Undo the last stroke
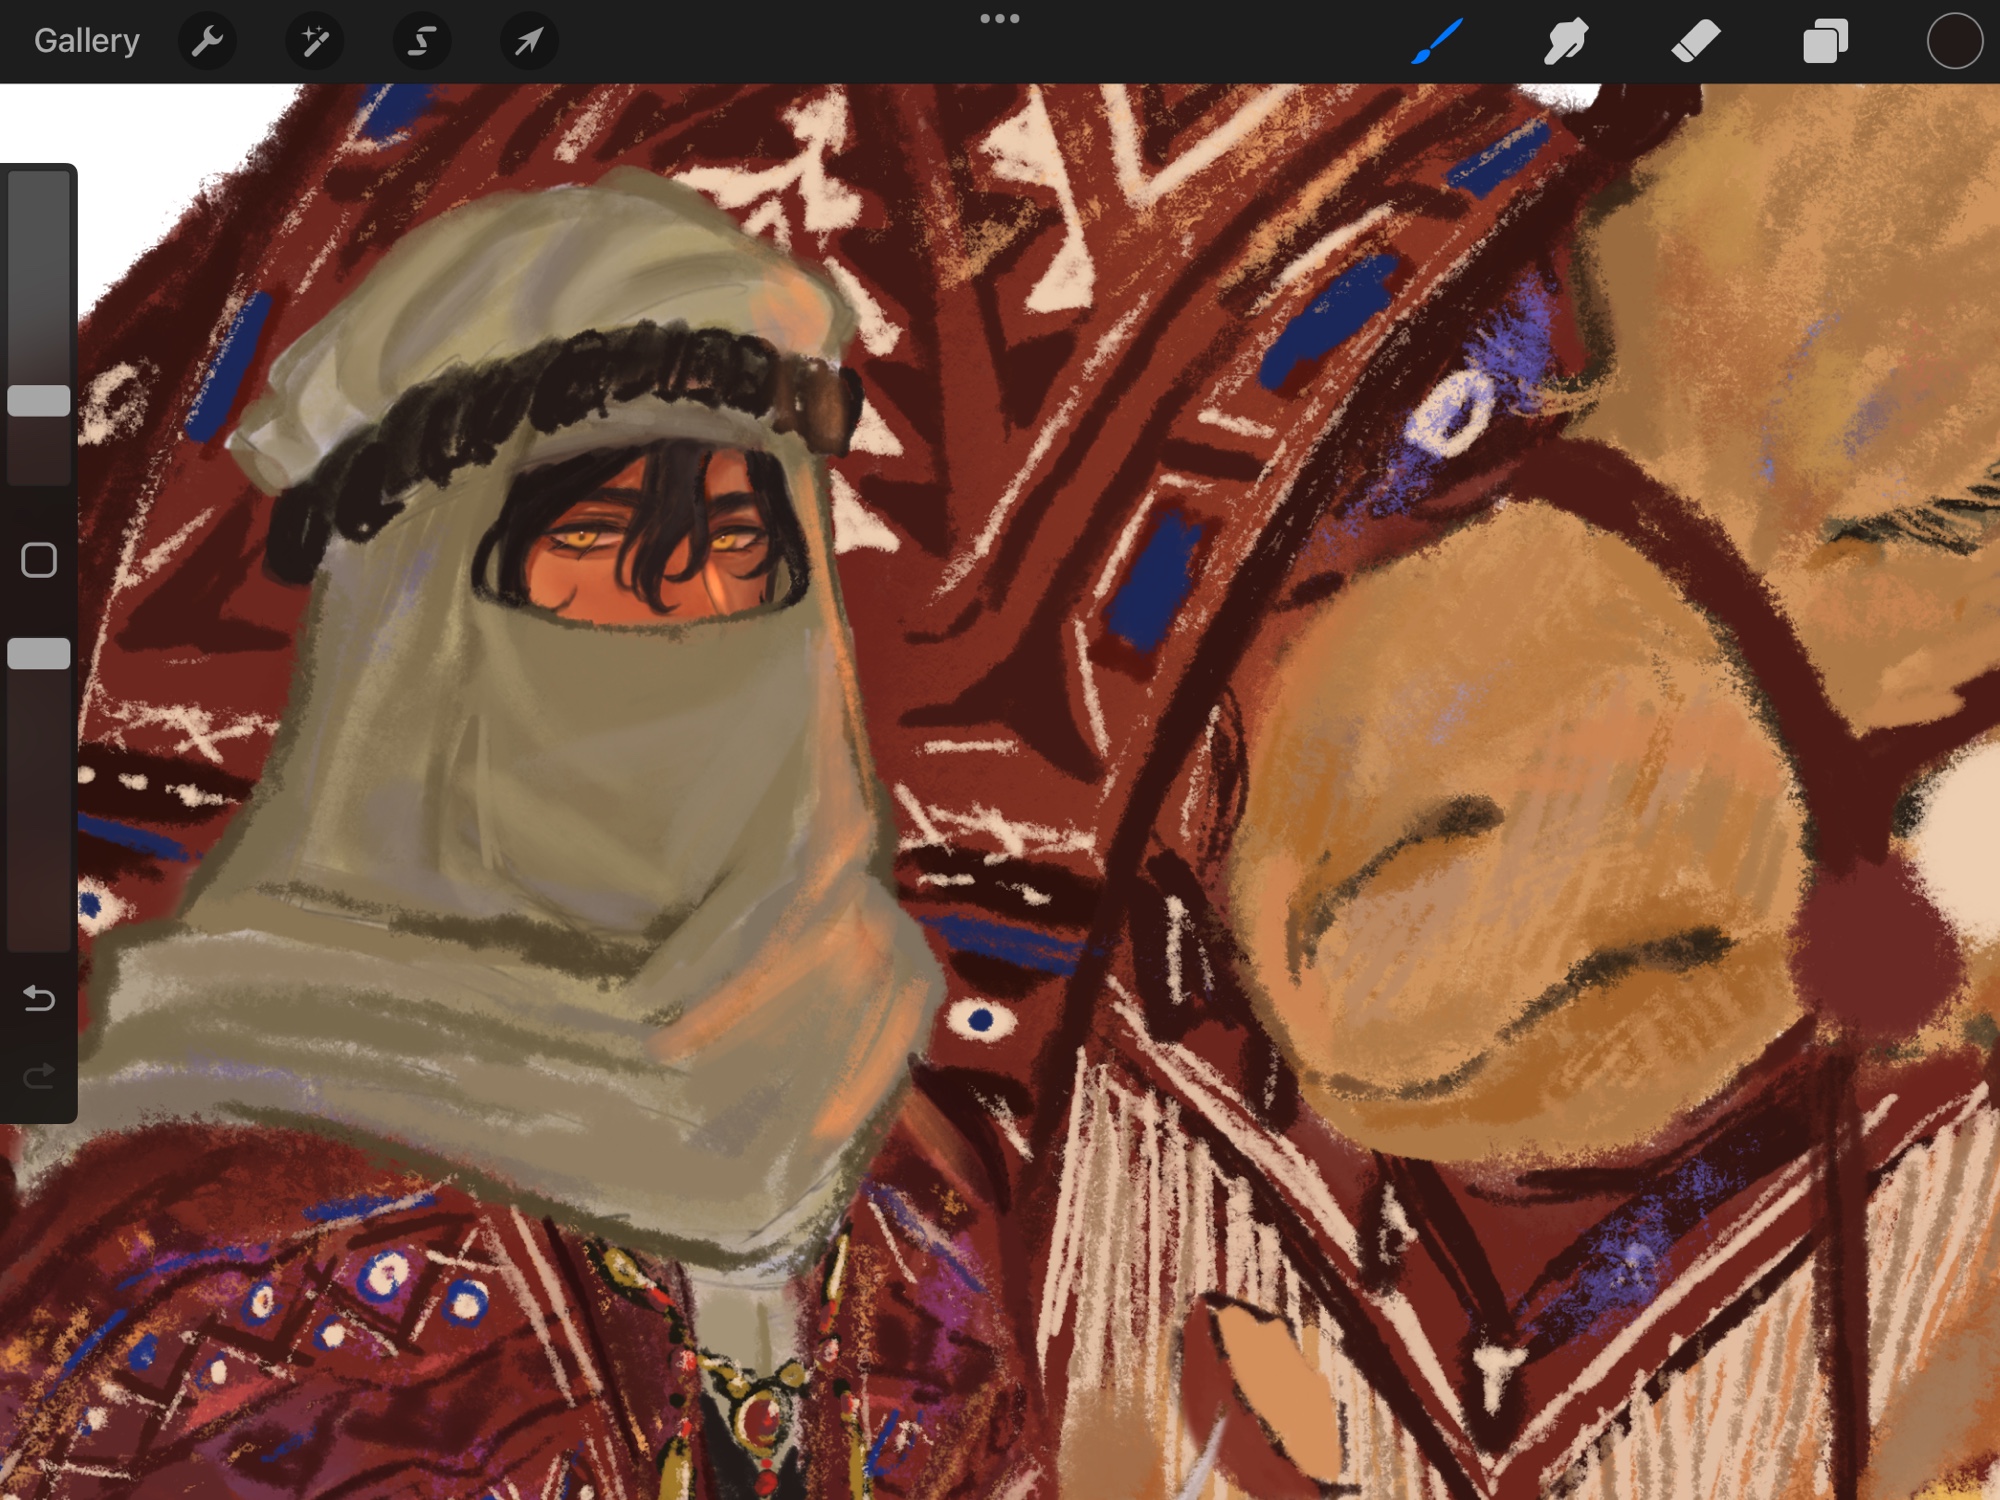The width and height of the screenshot is (2000, 1500). click(39, 998)
